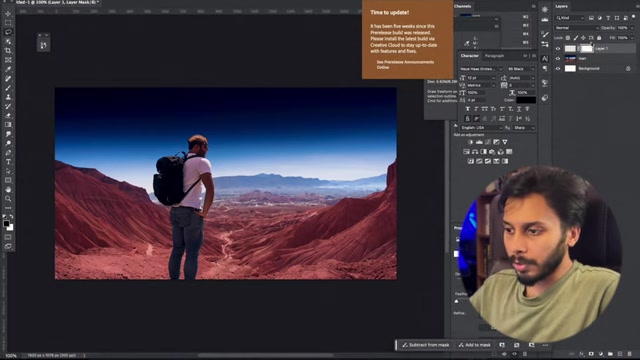Select the Lasso tool

(8, 32)
